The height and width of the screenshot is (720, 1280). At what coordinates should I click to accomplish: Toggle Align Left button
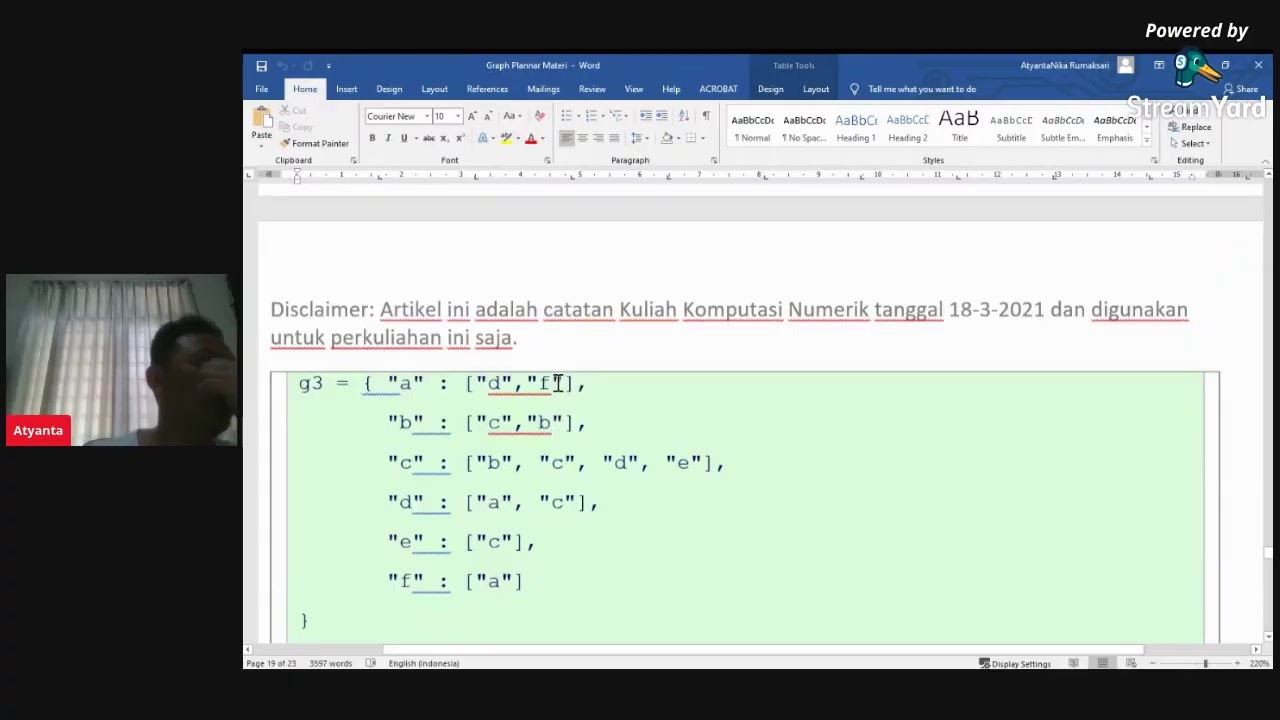(567, 138)
